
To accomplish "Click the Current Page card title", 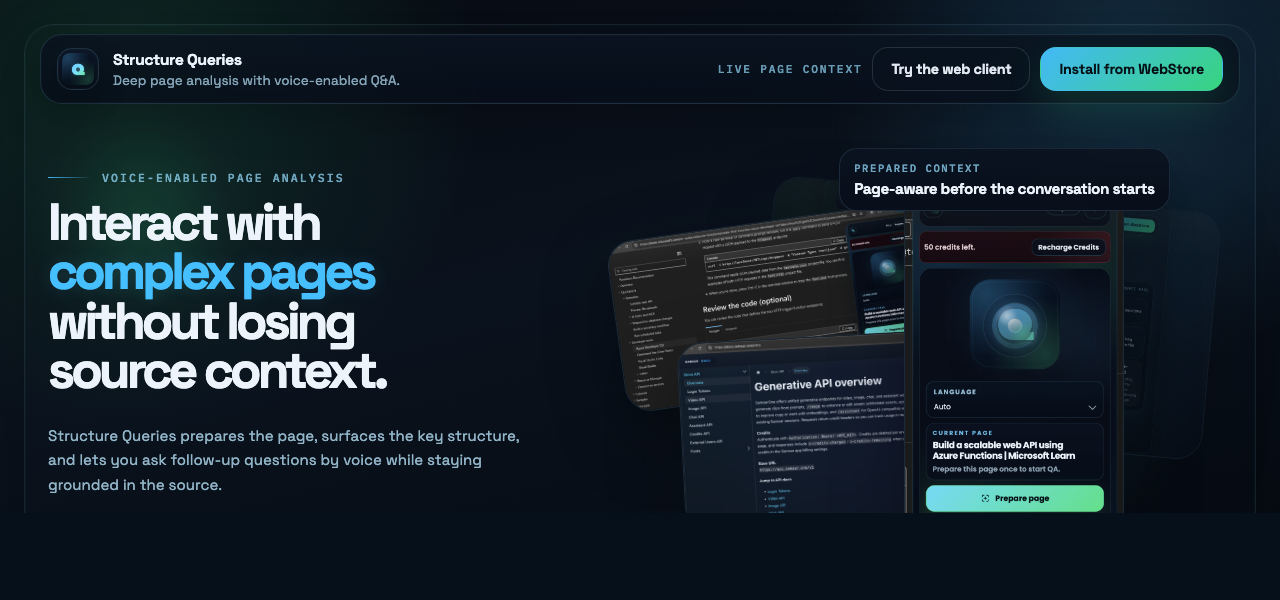I will (x=1004, y=451).
